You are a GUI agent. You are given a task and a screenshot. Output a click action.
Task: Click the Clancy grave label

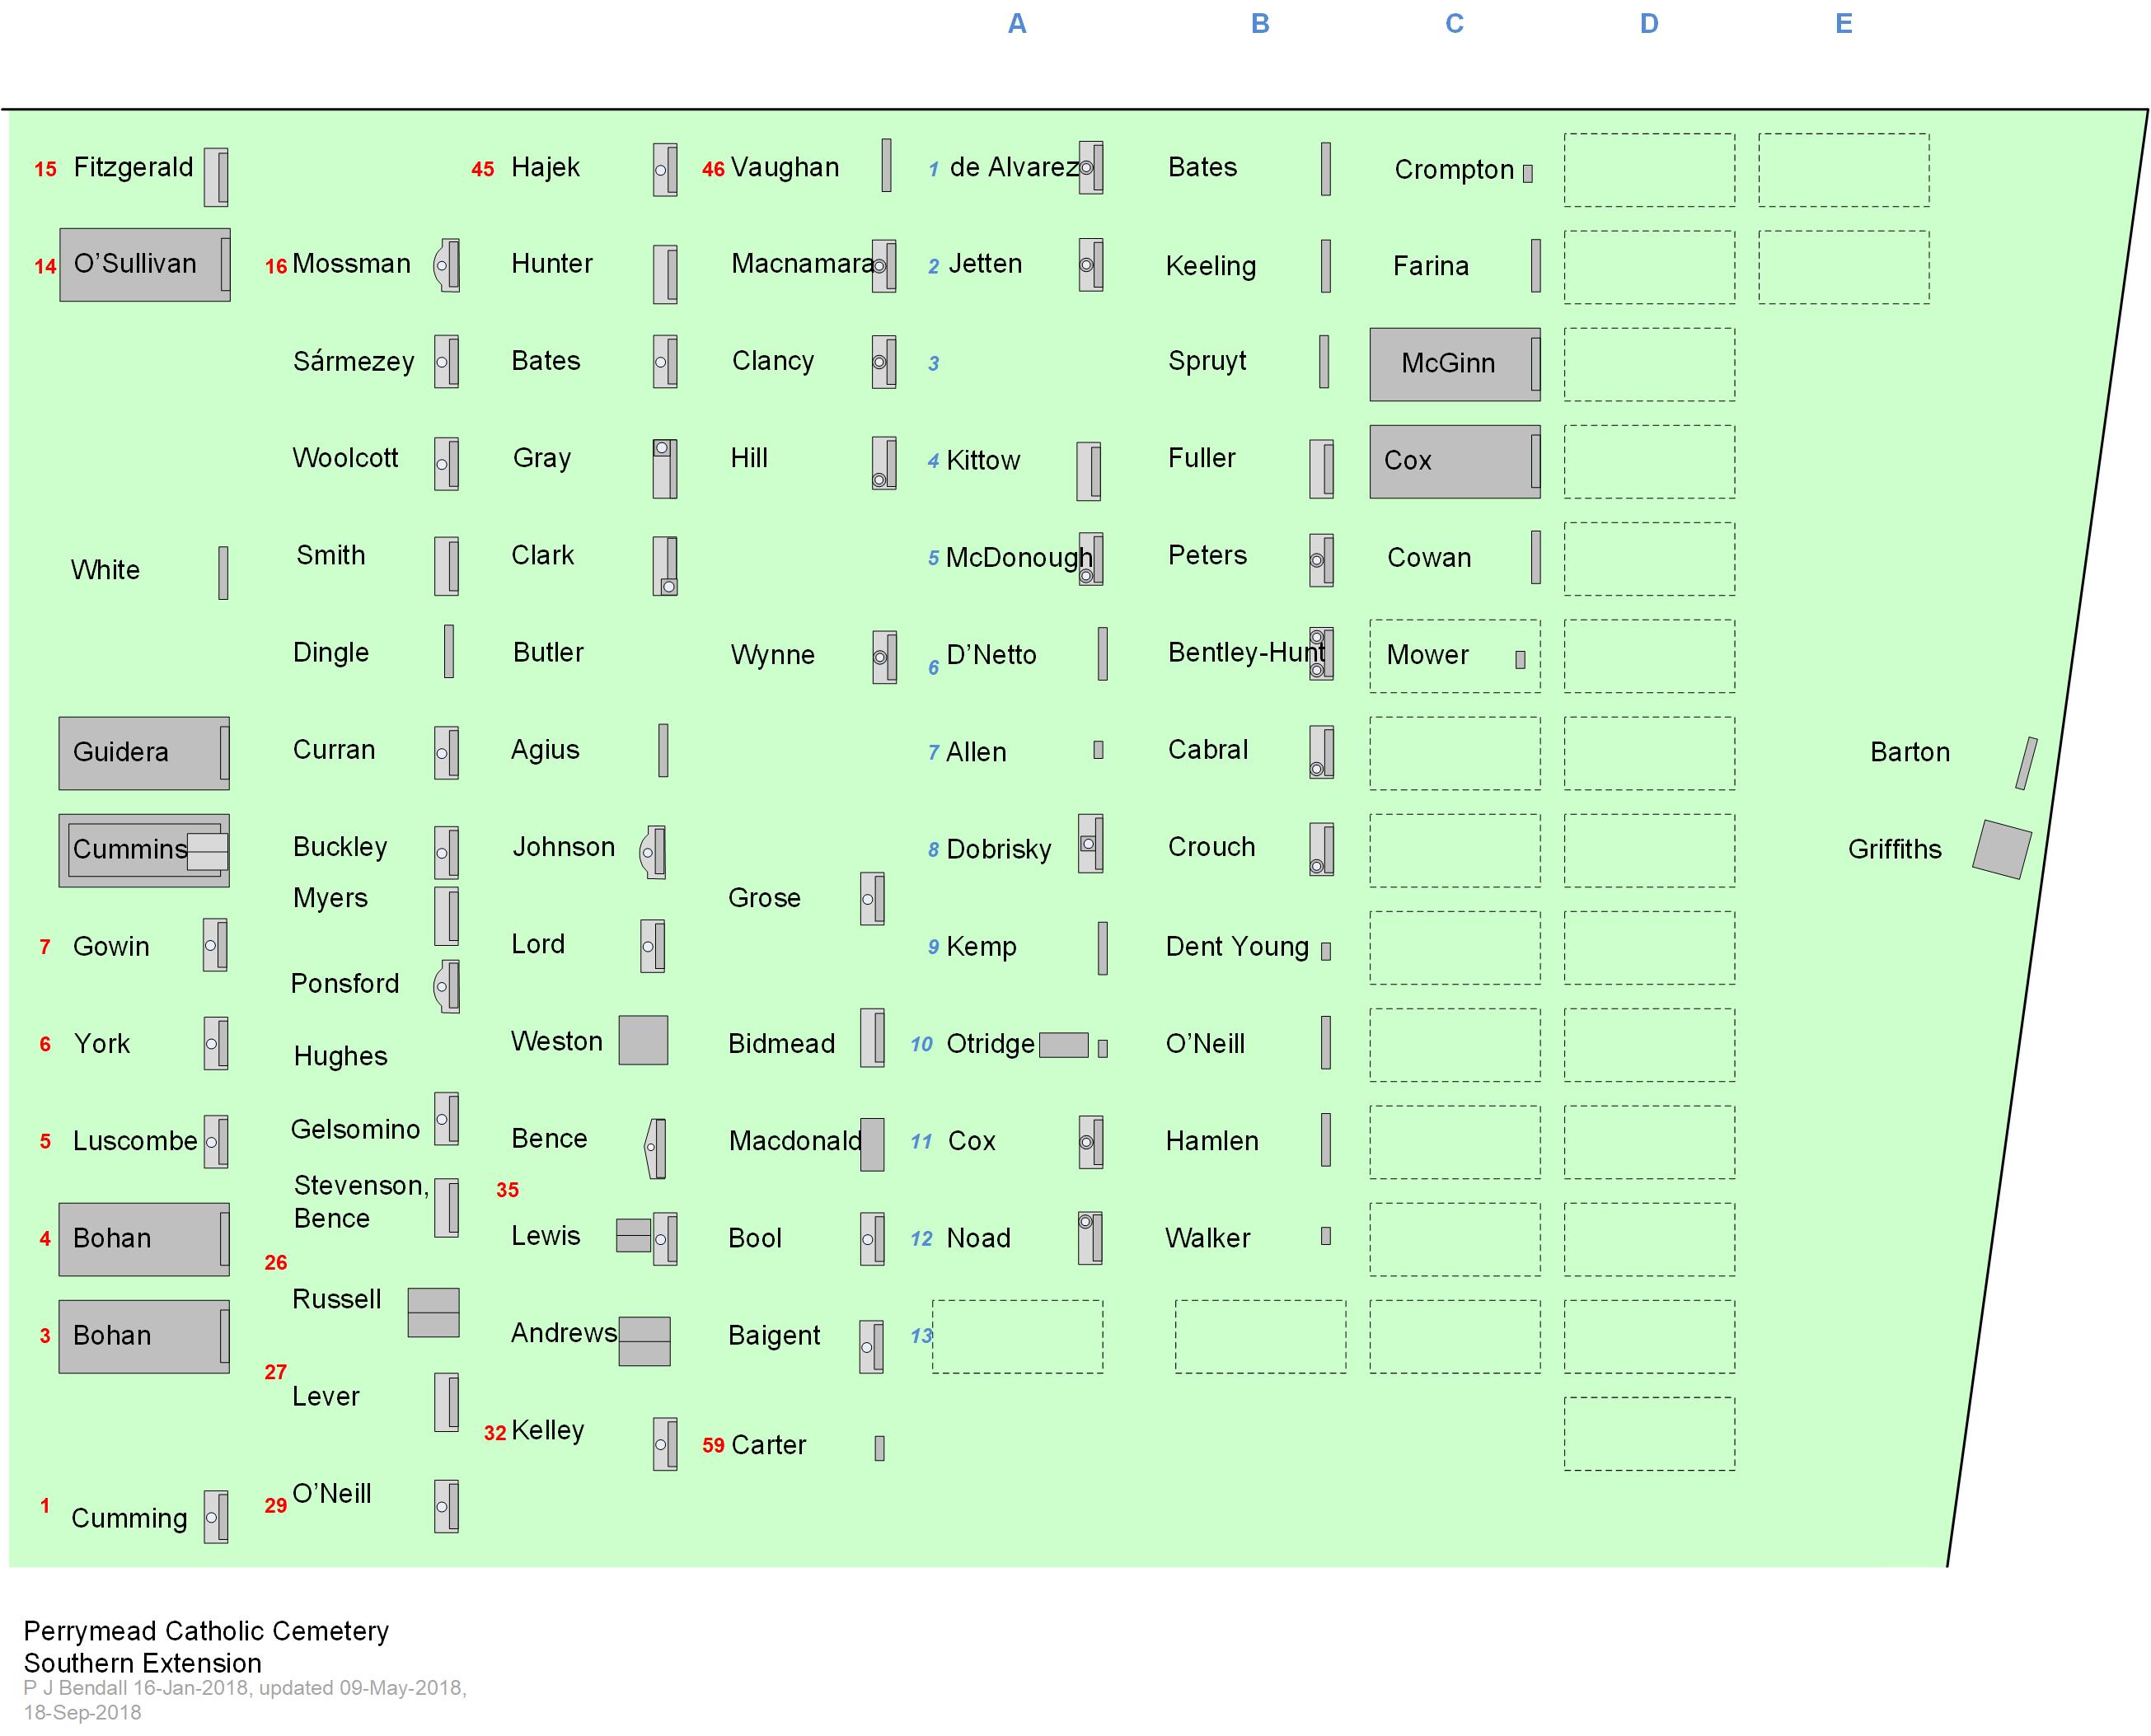[x=773, y=361]
